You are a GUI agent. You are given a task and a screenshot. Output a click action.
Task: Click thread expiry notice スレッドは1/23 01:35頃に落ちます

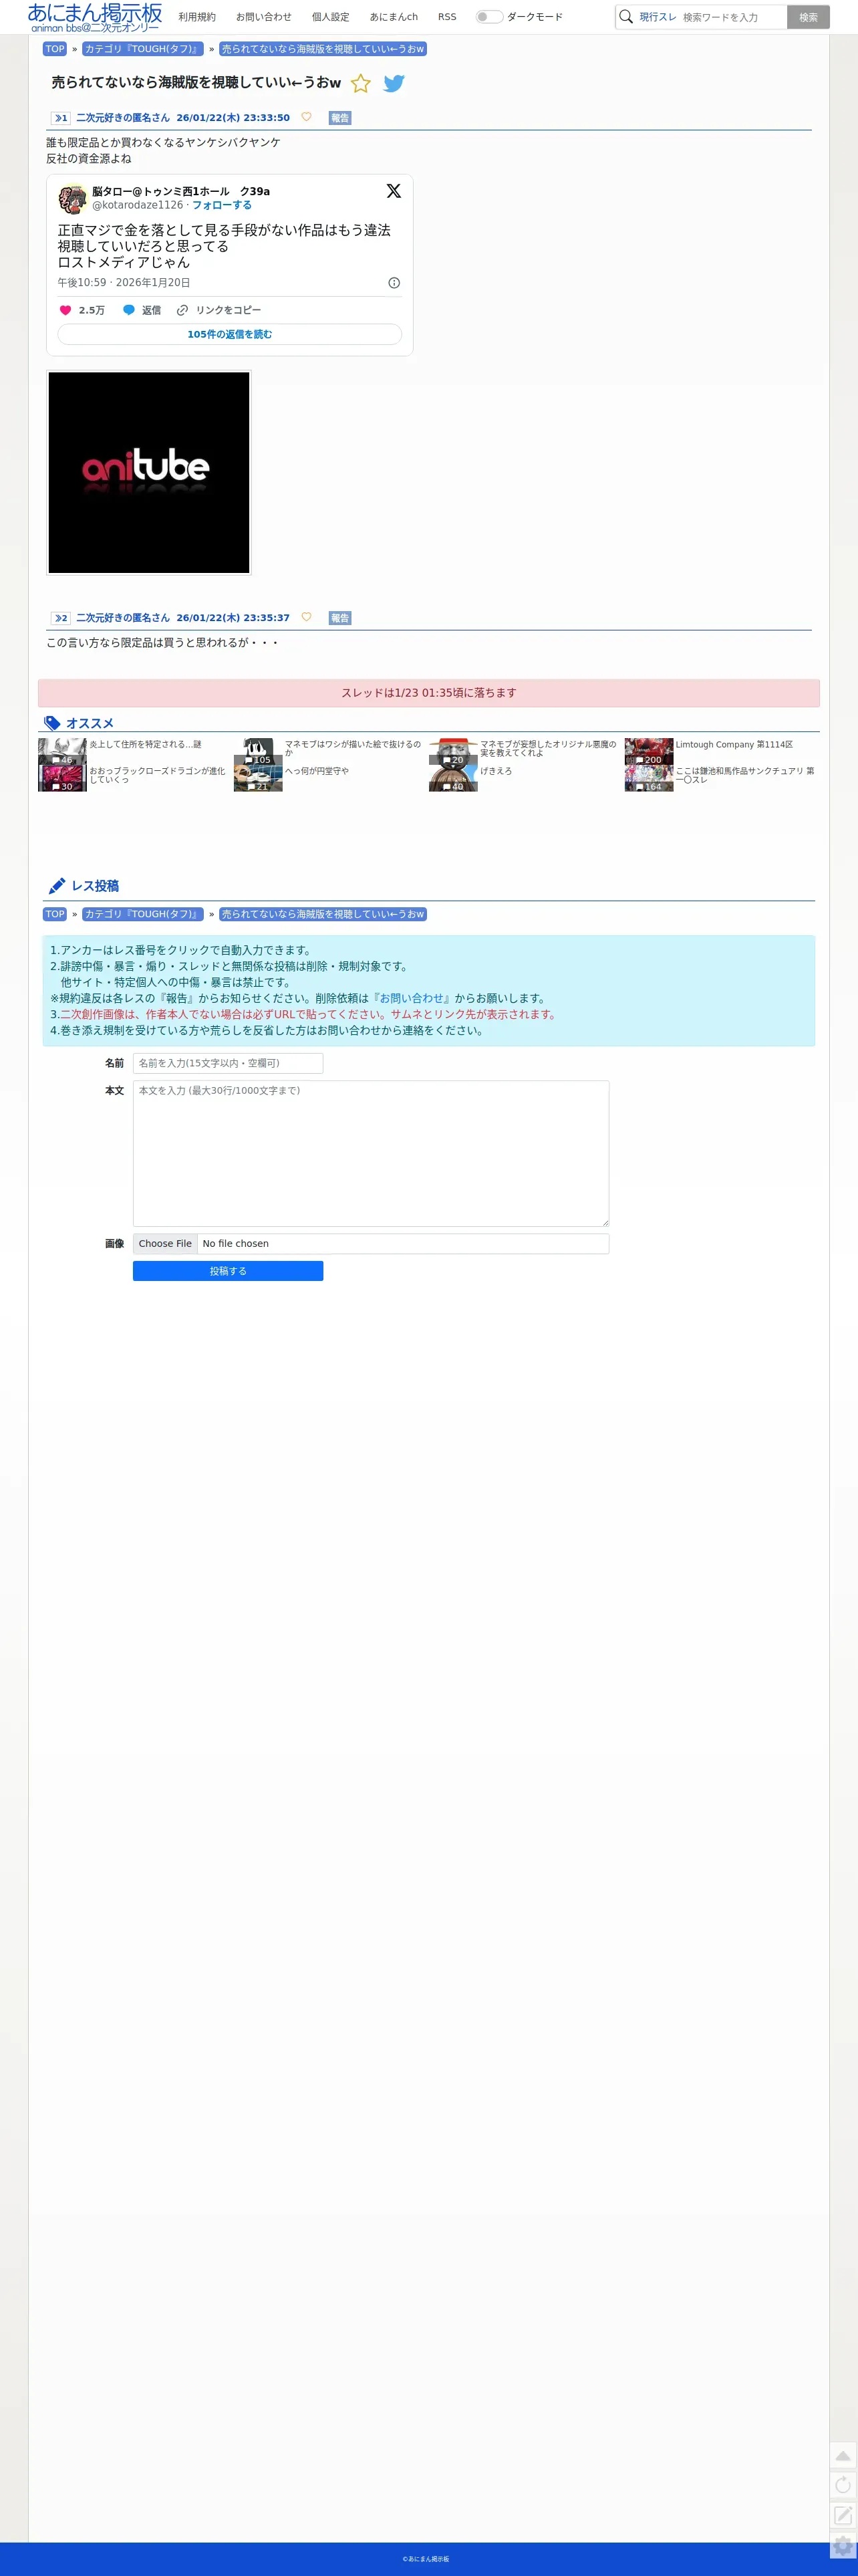tap(429, 693)
